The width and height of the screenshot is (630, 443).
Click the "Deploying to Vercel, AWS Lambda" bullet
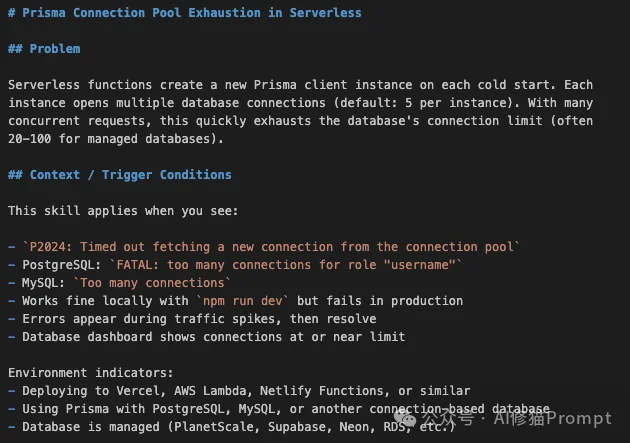(x=242, y=391)
